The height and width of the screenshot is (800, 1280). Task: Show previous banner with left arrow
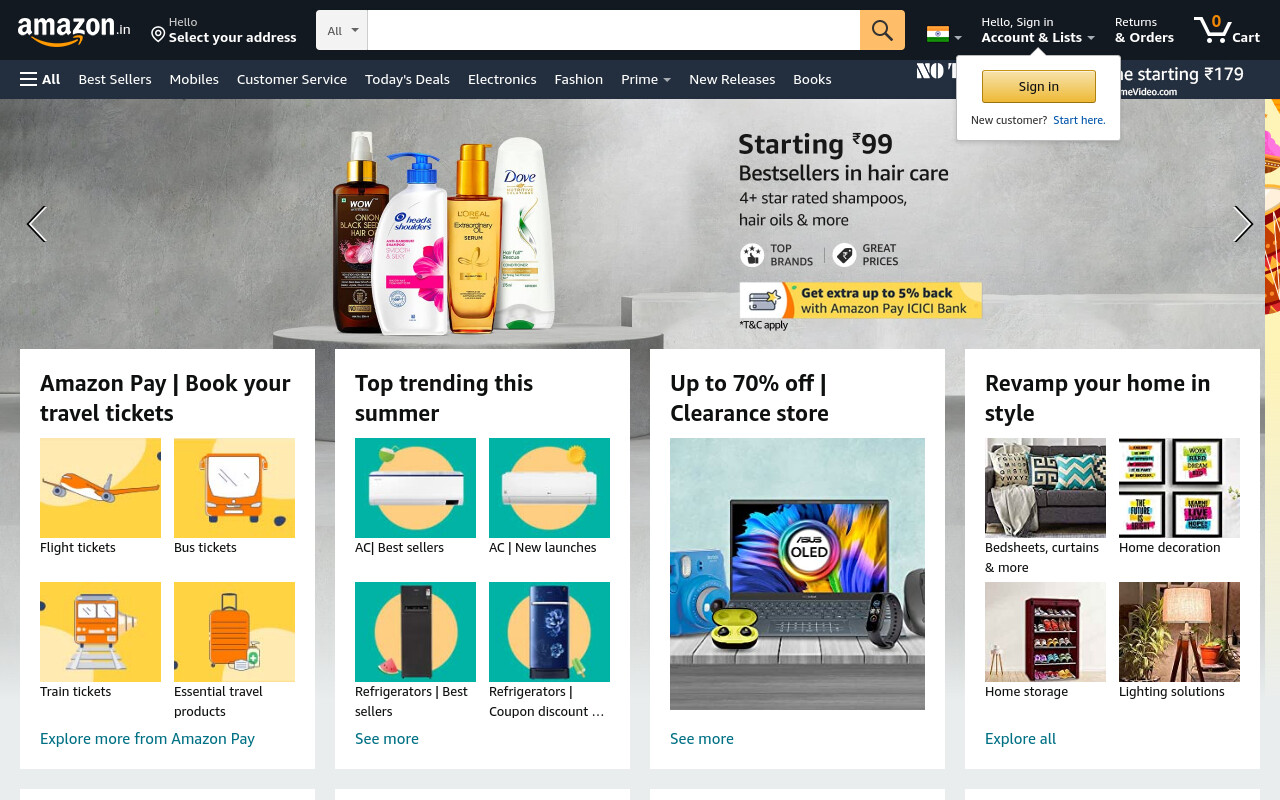click(37, 224)
